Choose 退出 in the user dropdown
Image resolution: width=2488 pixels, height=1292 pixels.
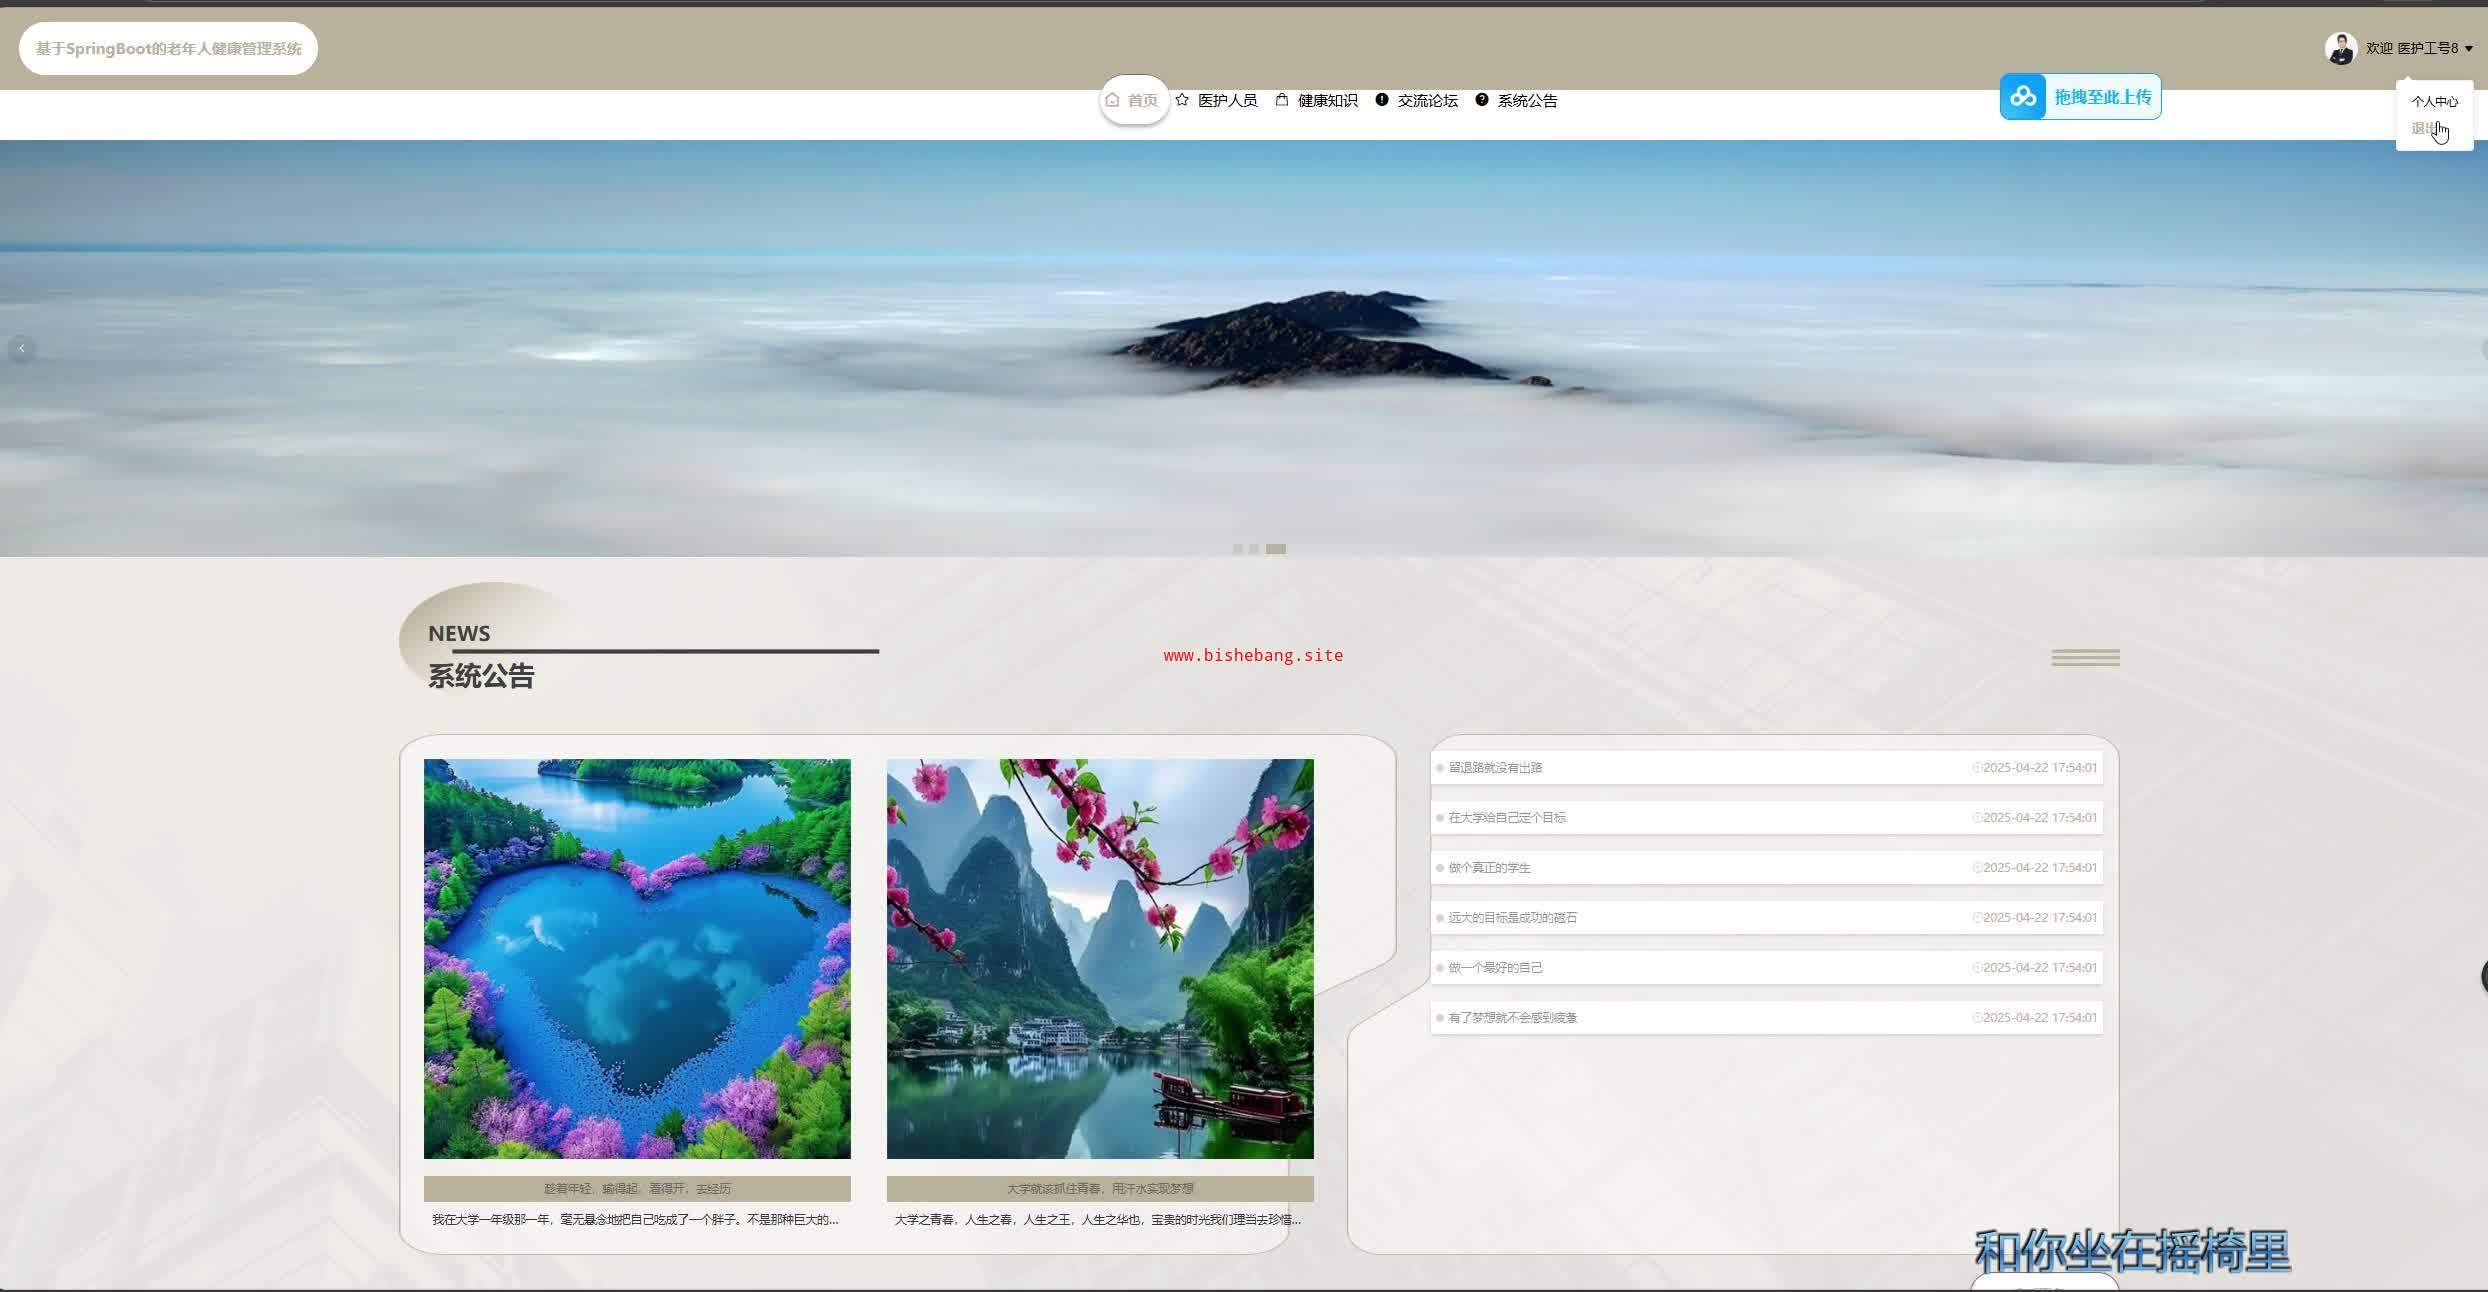coord(2424,128)
